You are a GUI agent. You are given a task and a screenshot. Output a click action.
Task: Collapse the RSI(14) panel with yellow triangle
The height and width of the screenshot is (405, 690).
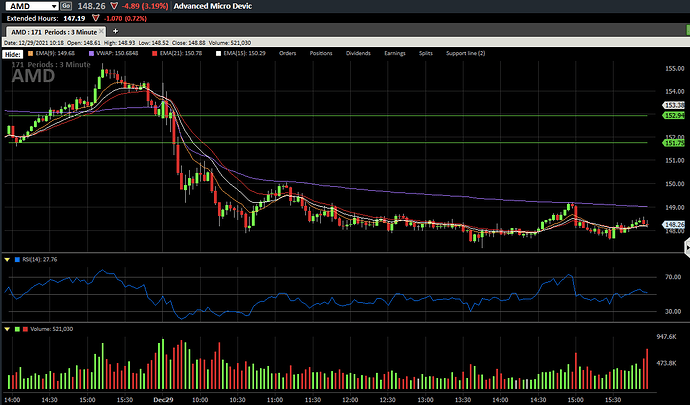tap(7, 260)
